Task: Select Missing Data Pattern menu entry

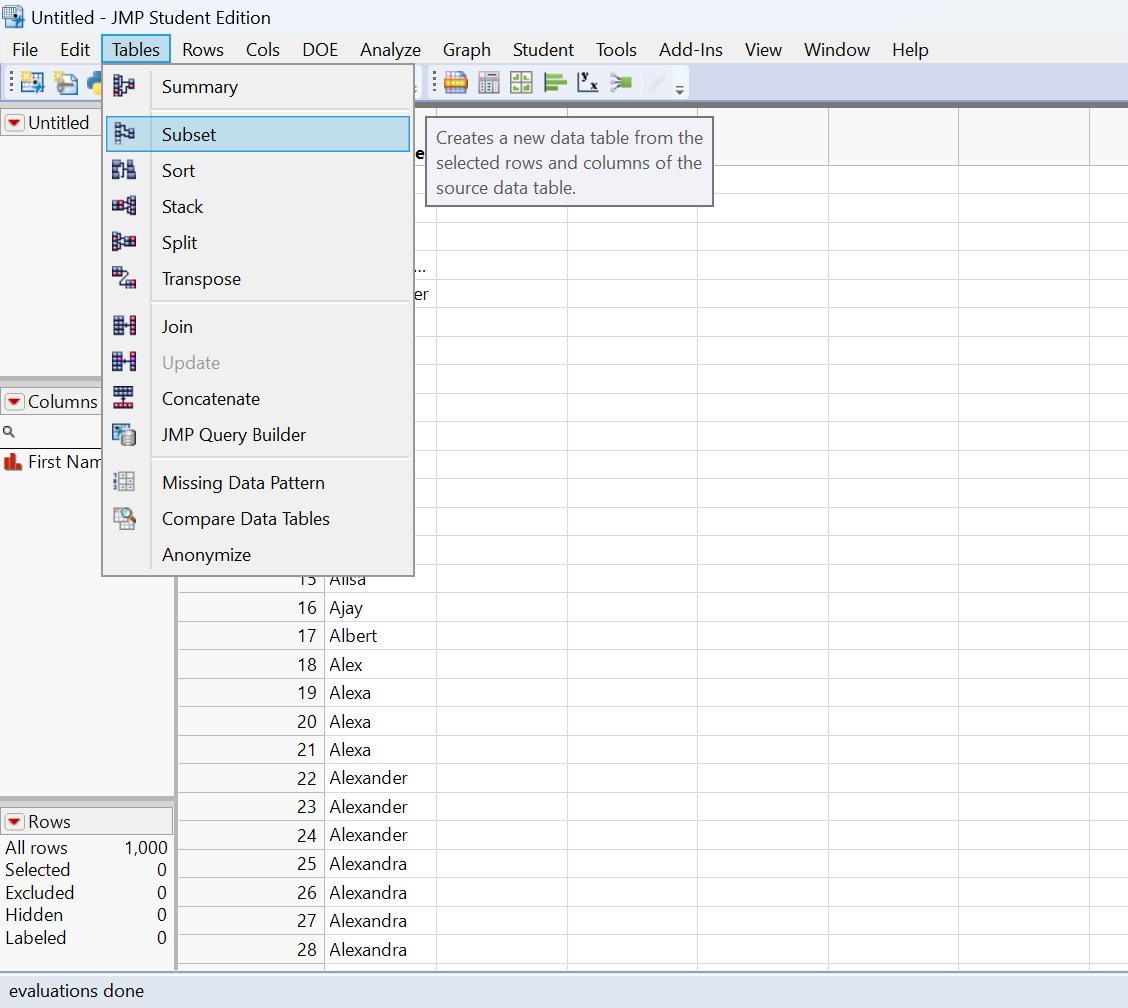Action: (x=243, y=483)
